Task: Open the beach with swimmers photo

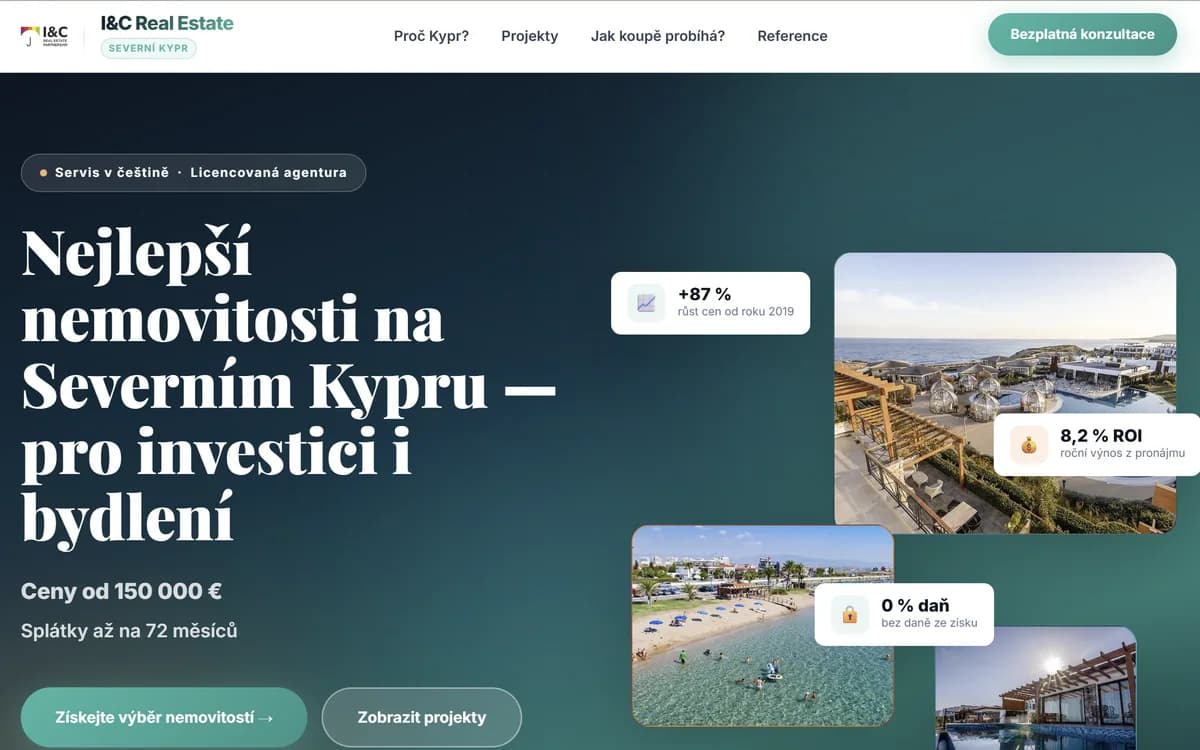Action: [x=762, y=625]
